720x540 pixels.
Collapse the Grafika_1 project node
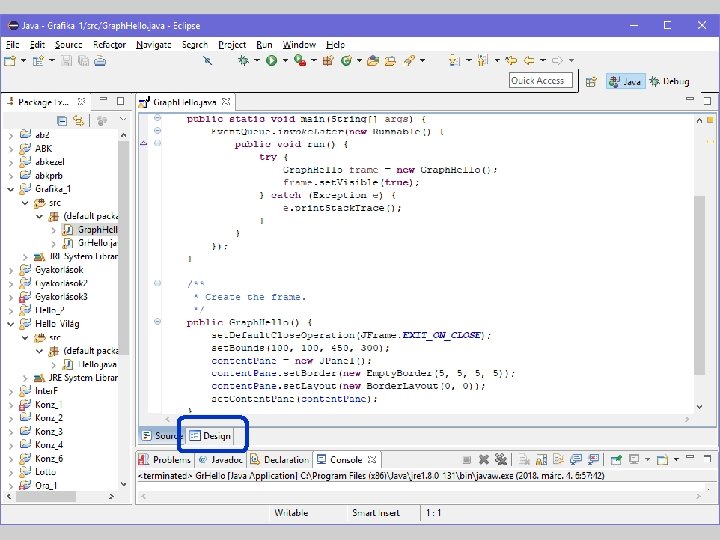[x=11, y=189]
